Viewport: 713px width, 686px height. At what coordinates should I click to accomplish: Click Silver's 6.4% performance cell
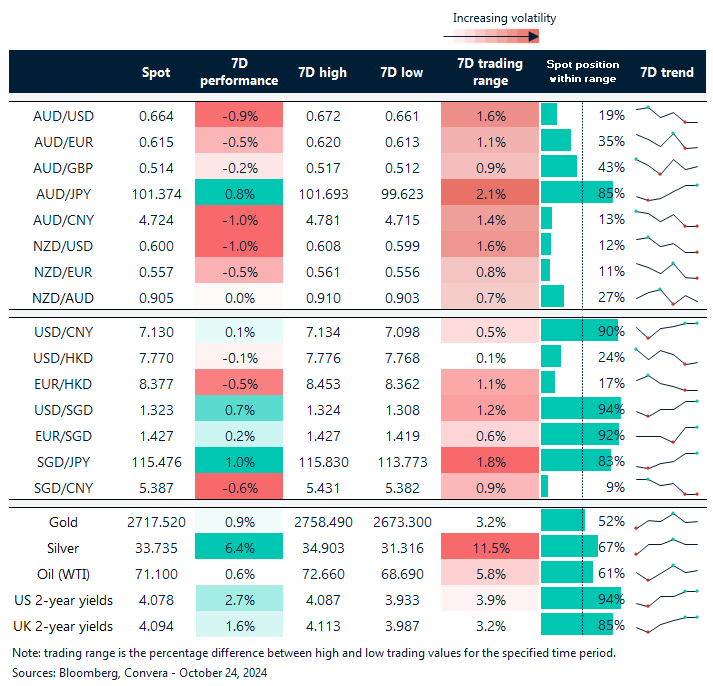click(239, 546)
